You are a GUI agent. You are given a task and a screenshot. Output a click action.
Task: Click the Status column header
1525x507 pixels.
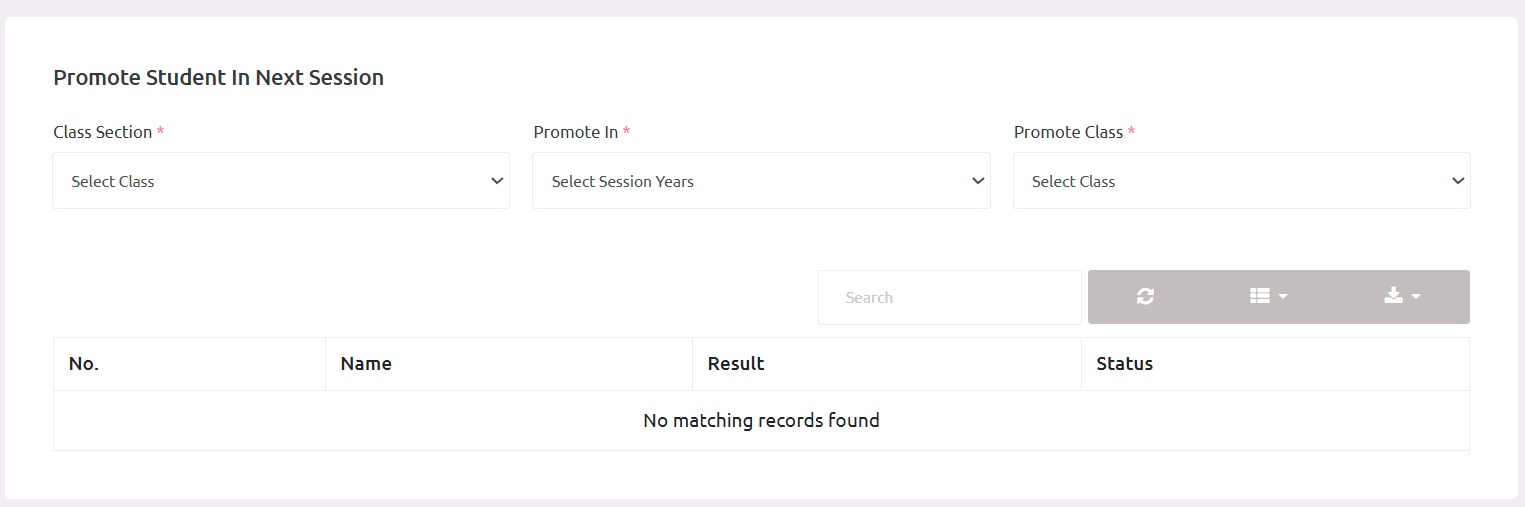click(1275, 364)
